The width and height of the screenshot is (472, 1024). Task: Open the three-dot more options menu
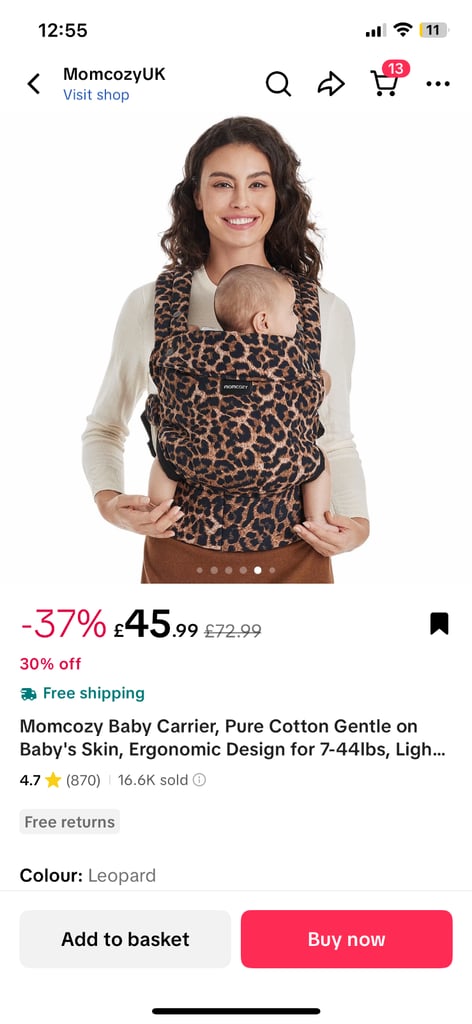coord(437,84)
